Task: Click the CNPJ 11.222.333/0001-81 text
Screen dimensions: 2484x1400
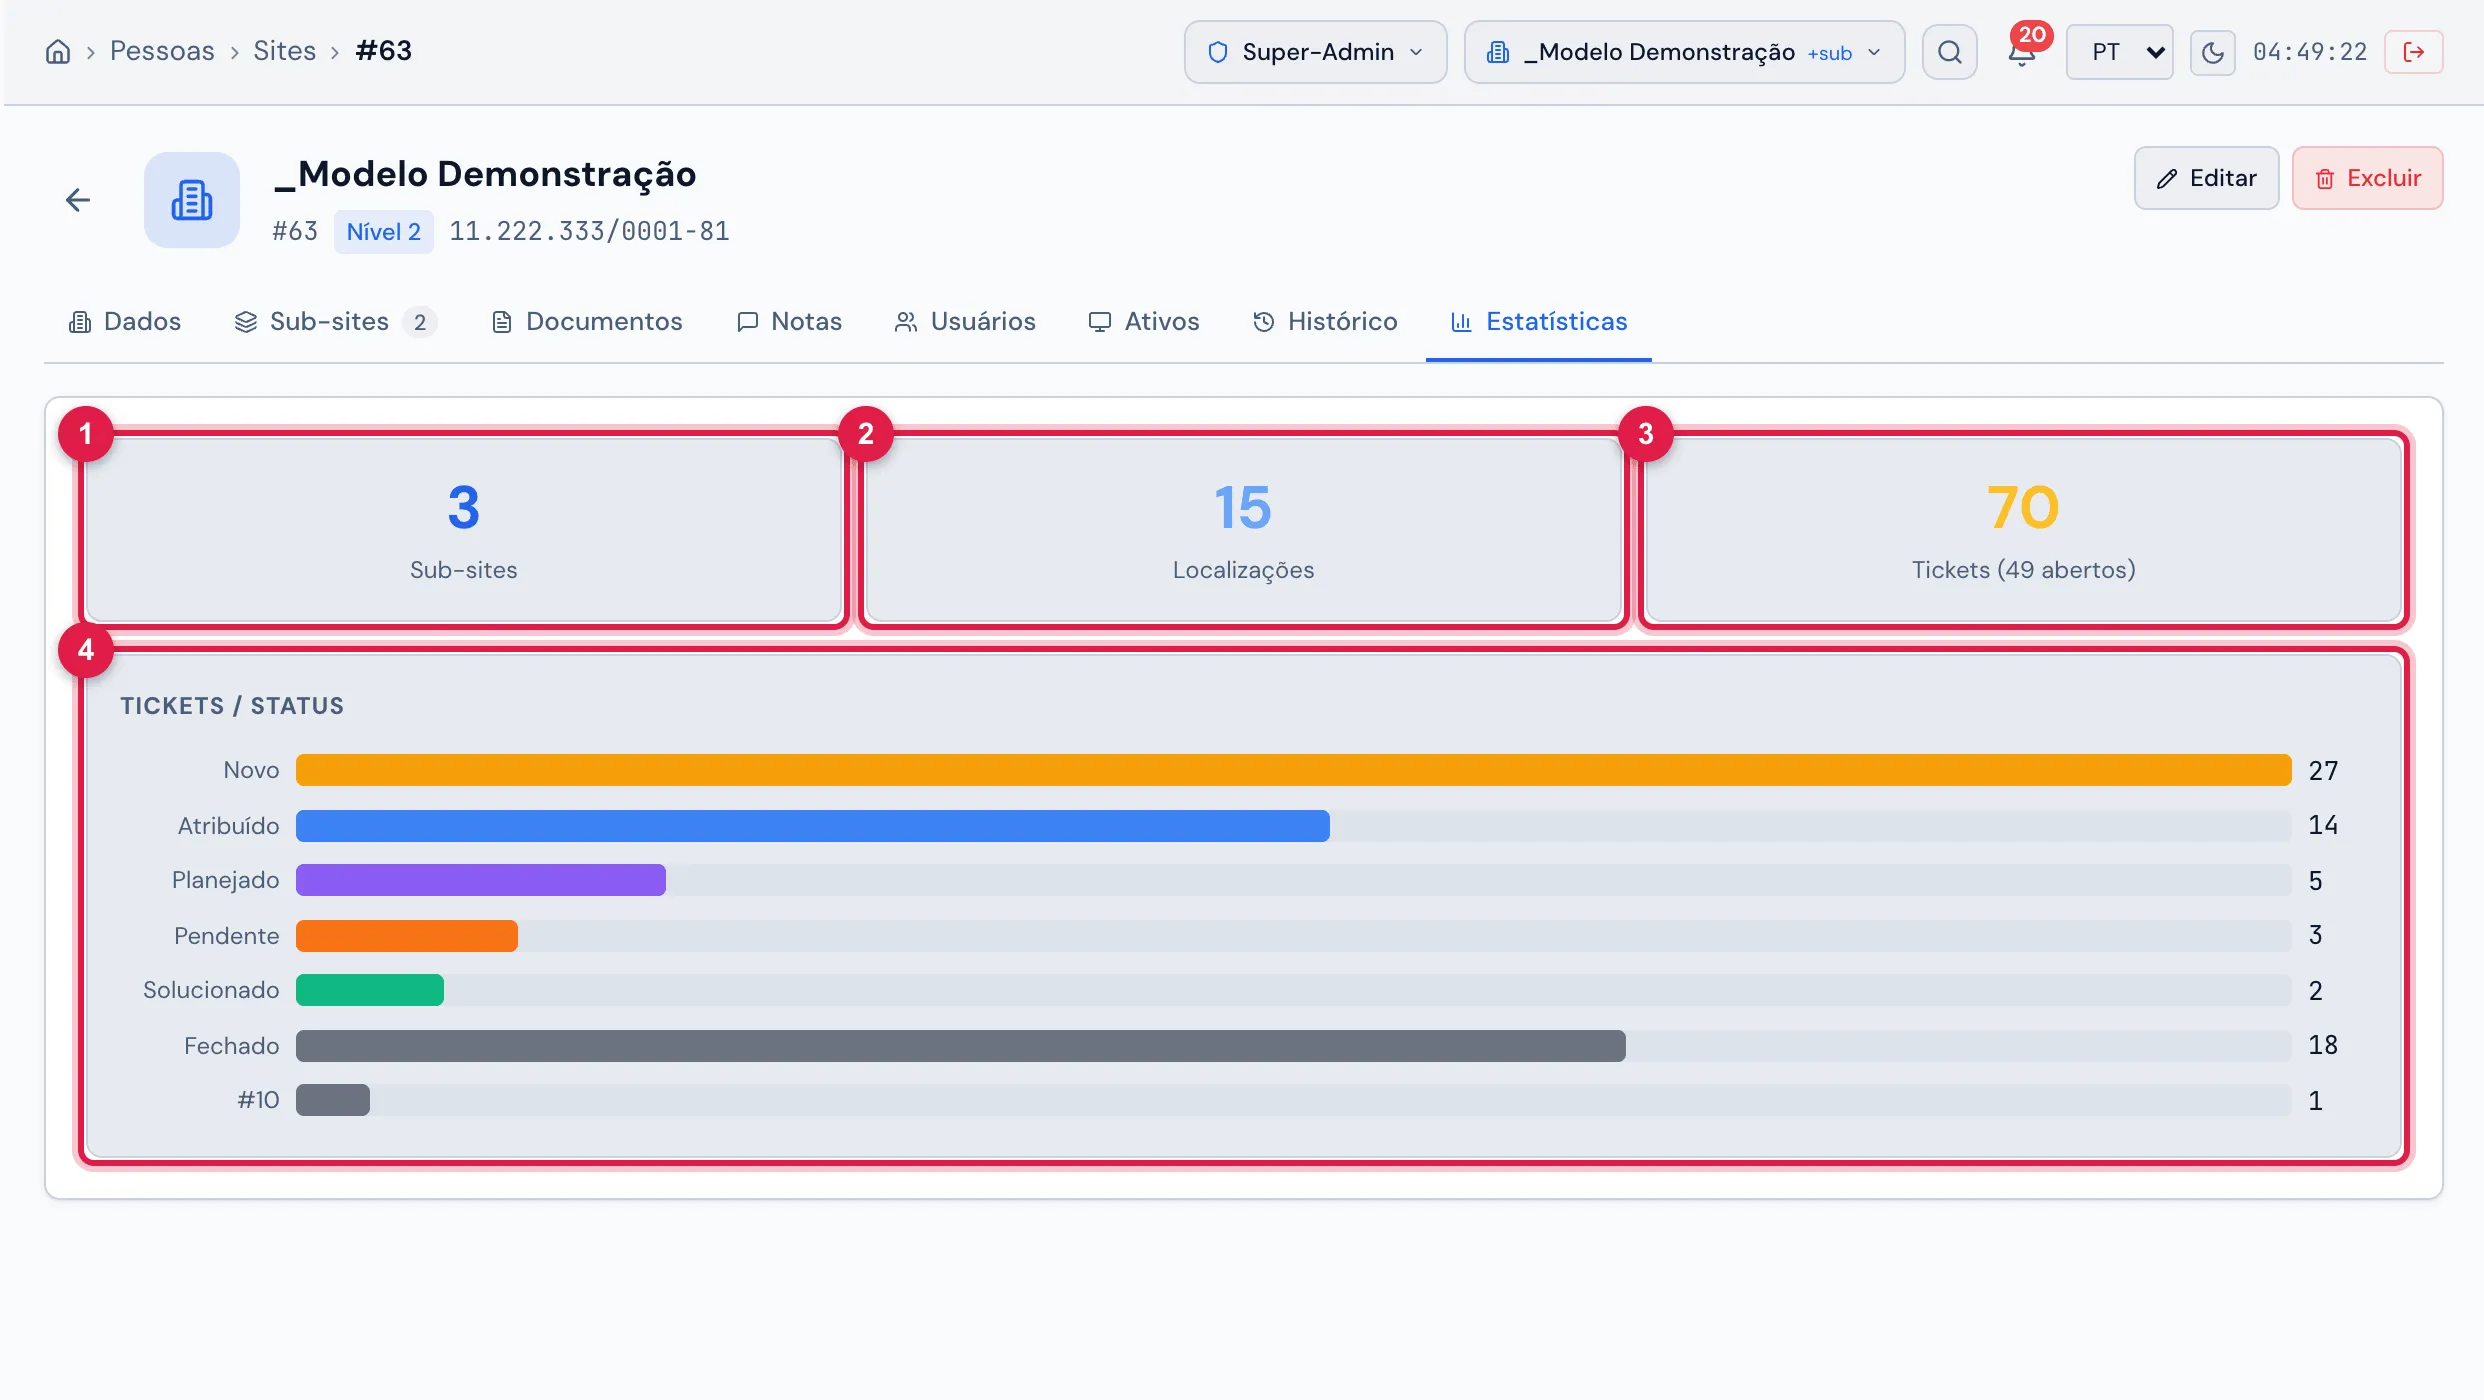Action: point(589,231)
